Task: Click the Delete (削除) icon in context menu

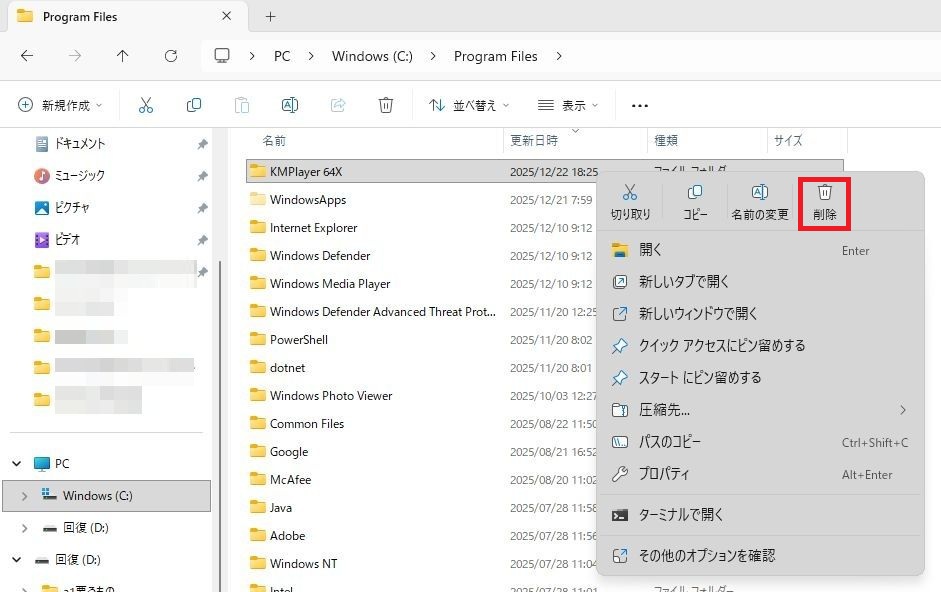Action: (x=825, y=202)
